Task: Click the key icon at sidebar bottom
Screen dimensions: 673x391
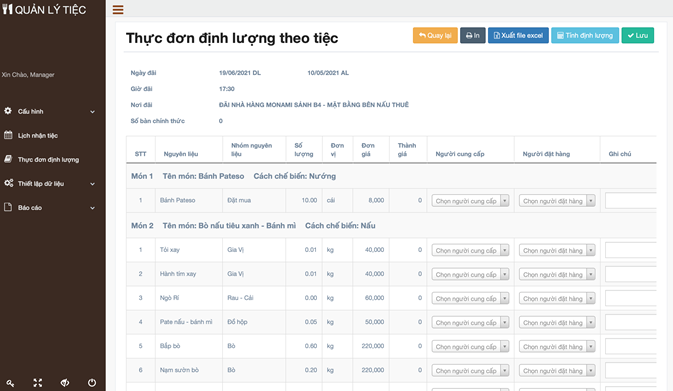Action: coord(10,383)
